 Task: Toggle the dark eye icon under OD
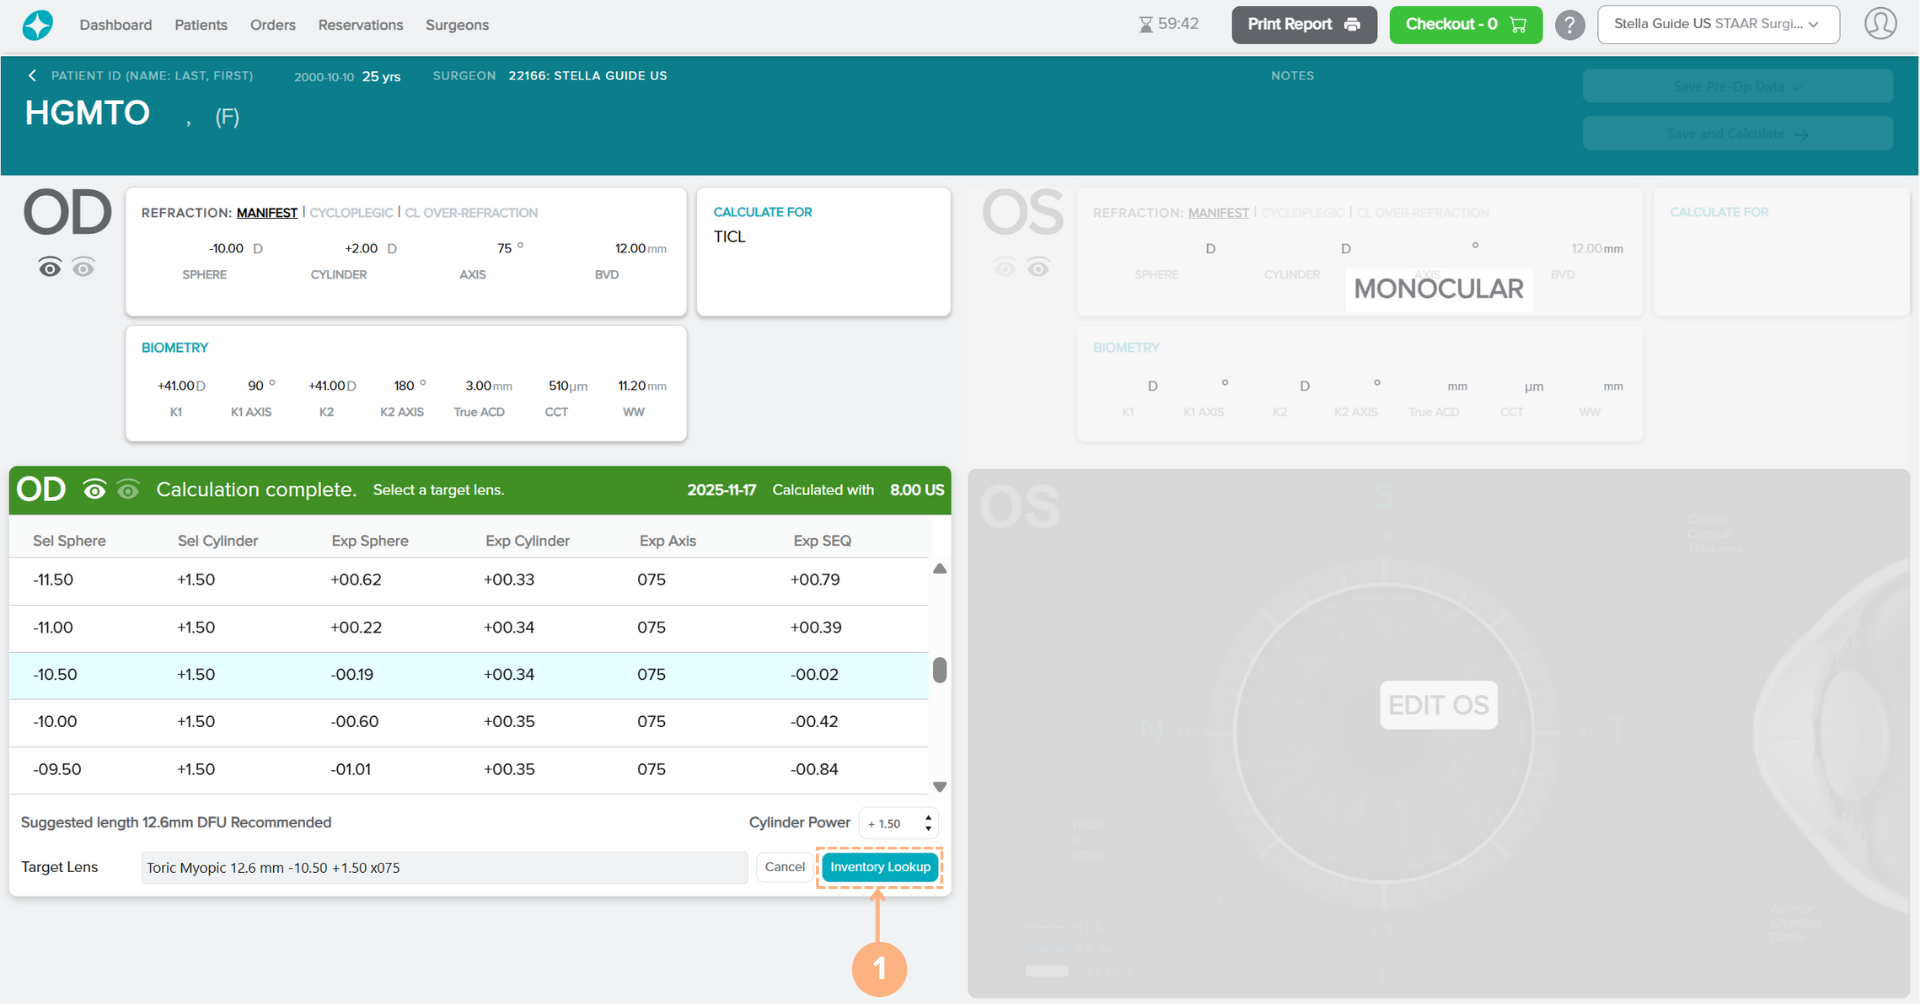[x=50, y=267]
